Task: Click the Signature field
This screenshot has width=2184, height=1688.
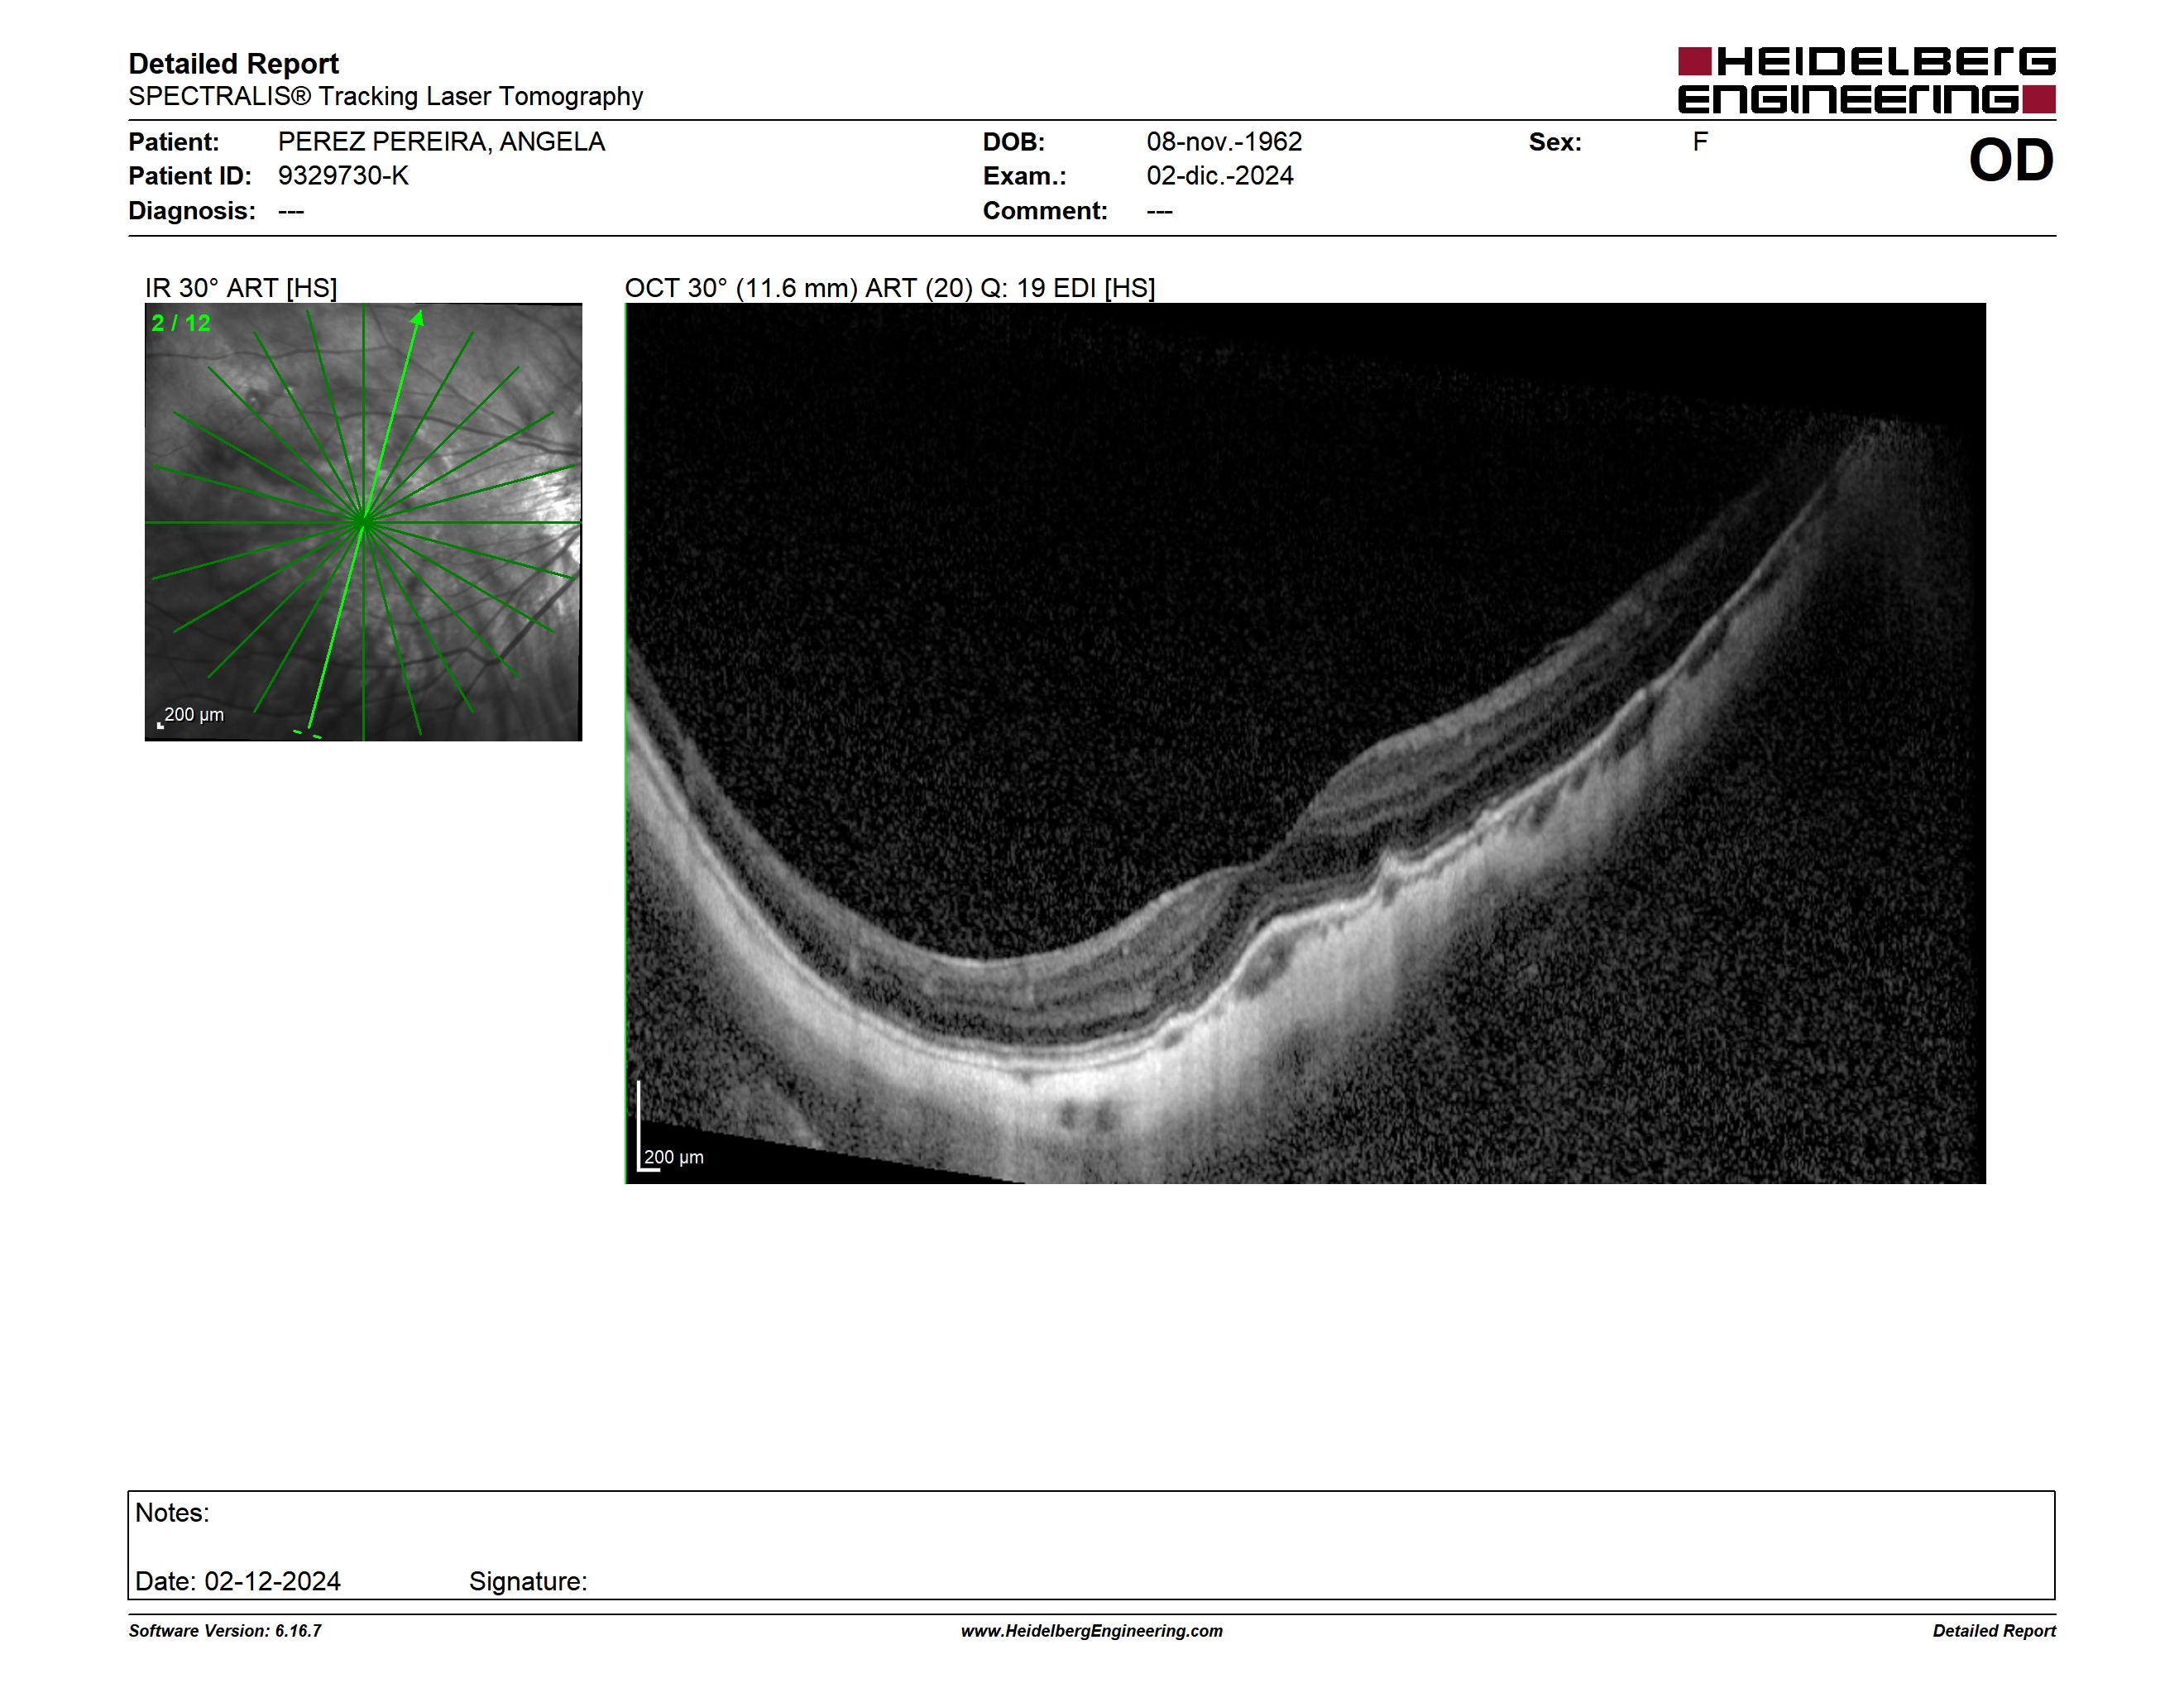Action: 528,1581
